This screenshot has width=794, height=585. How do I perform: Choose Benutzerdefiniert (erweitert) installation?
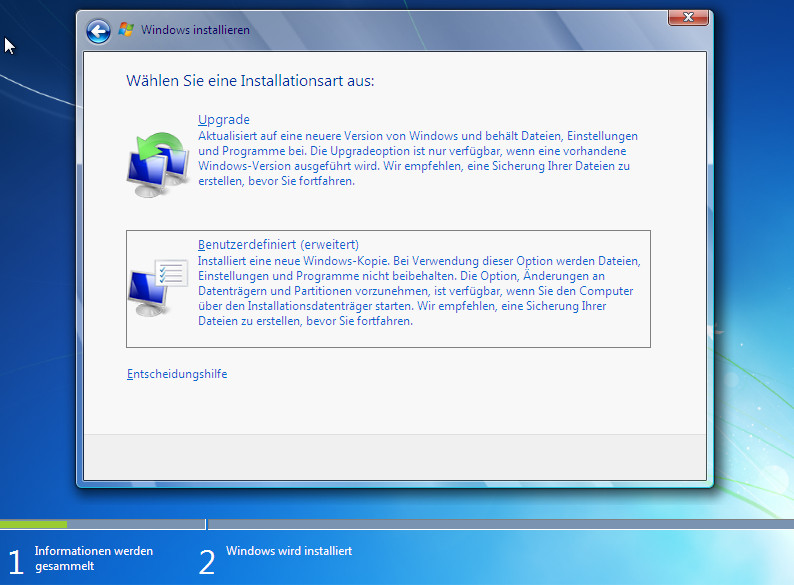[x=278, y=245]
